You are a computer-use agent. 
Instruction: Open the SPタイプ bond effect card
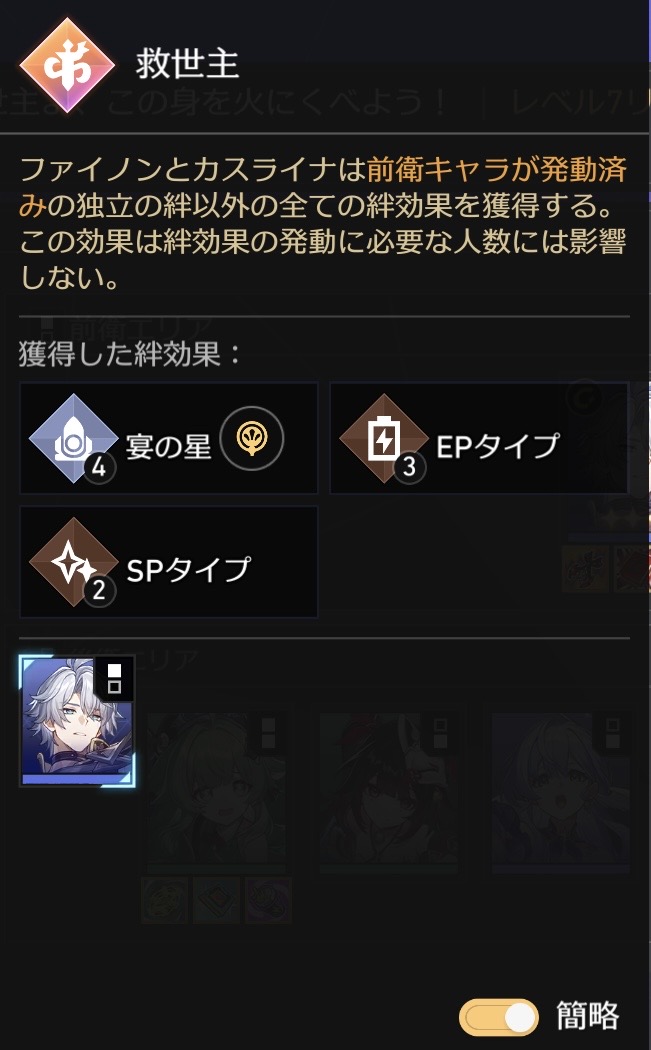coord(169,562)
